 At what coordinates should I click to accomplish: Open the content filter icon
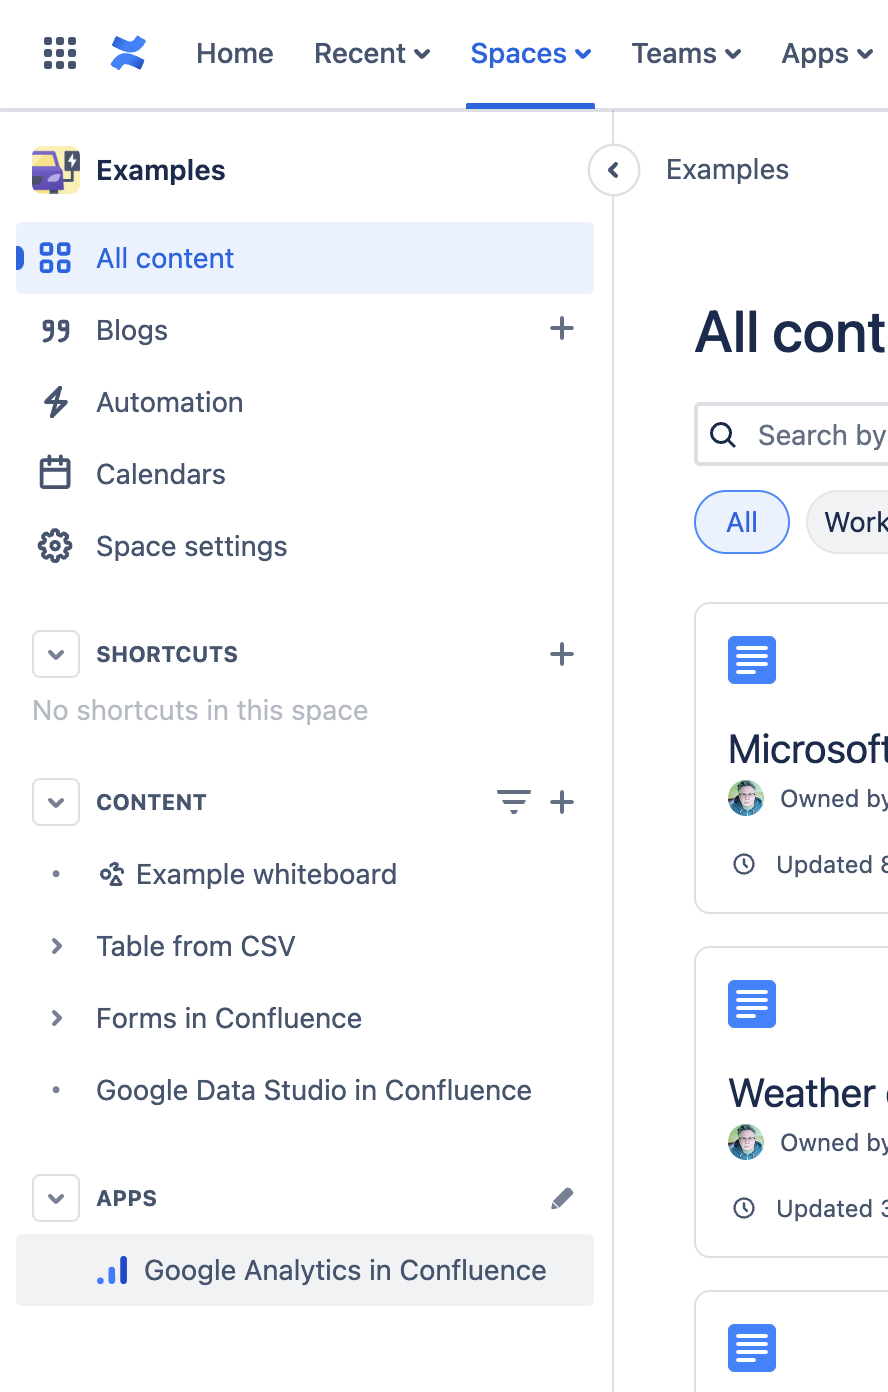(x=513, y=802)
